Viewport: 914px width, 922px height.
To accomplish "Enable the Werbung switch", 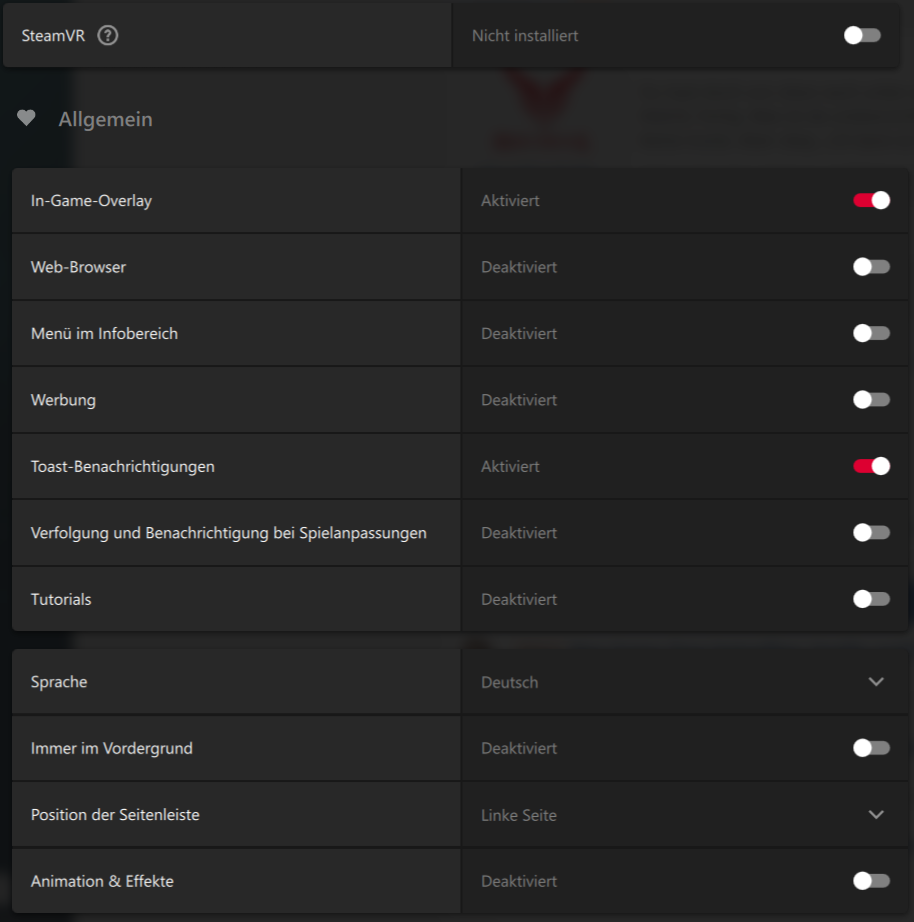I will pyautogui.click(x=870, y=399).
